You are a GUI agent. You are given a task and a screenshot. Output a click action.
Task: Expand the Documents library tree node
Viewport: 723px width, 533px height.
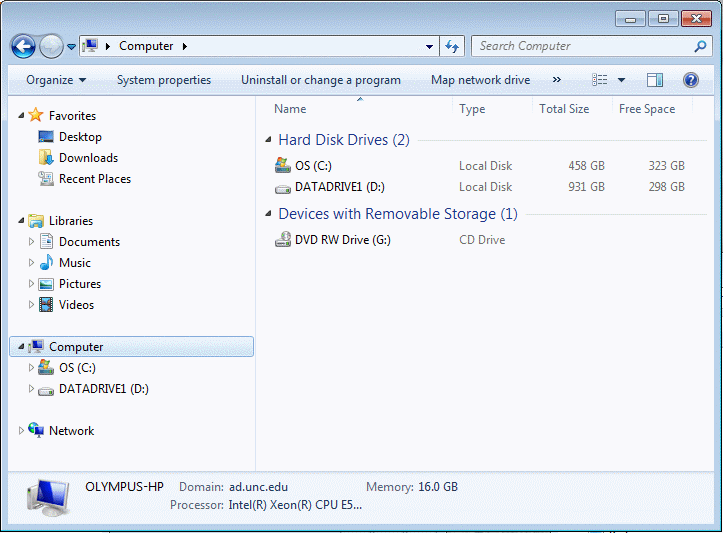[32, 242]
